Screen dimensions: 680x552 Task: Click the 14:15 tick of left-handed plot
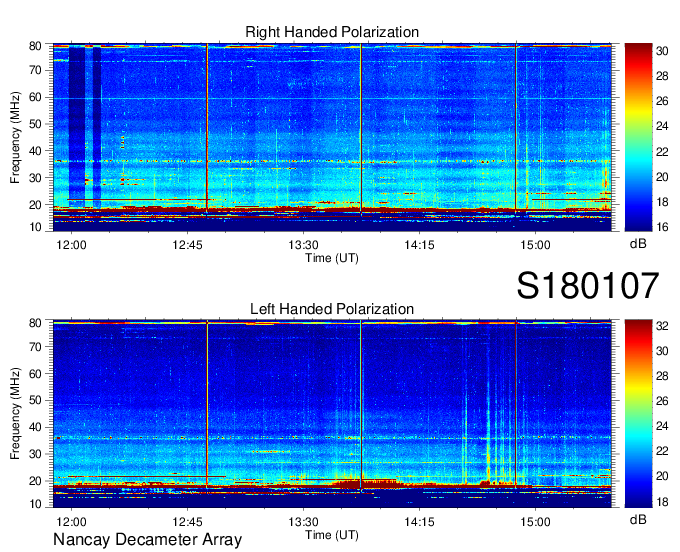point(419,522)
